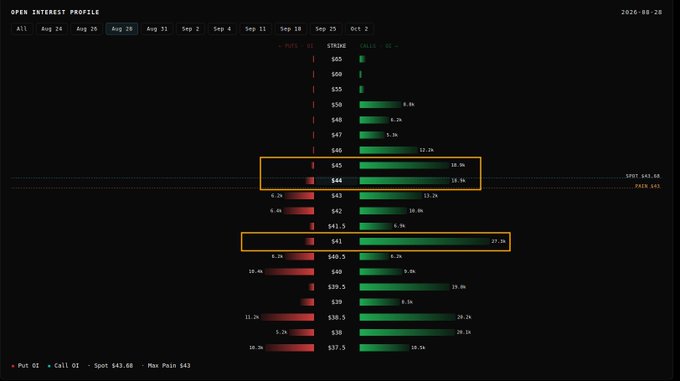Click the $43 strike label
The height and width of the screenshot is (381, 680).
pyautogui.click(x=337, y=195)
